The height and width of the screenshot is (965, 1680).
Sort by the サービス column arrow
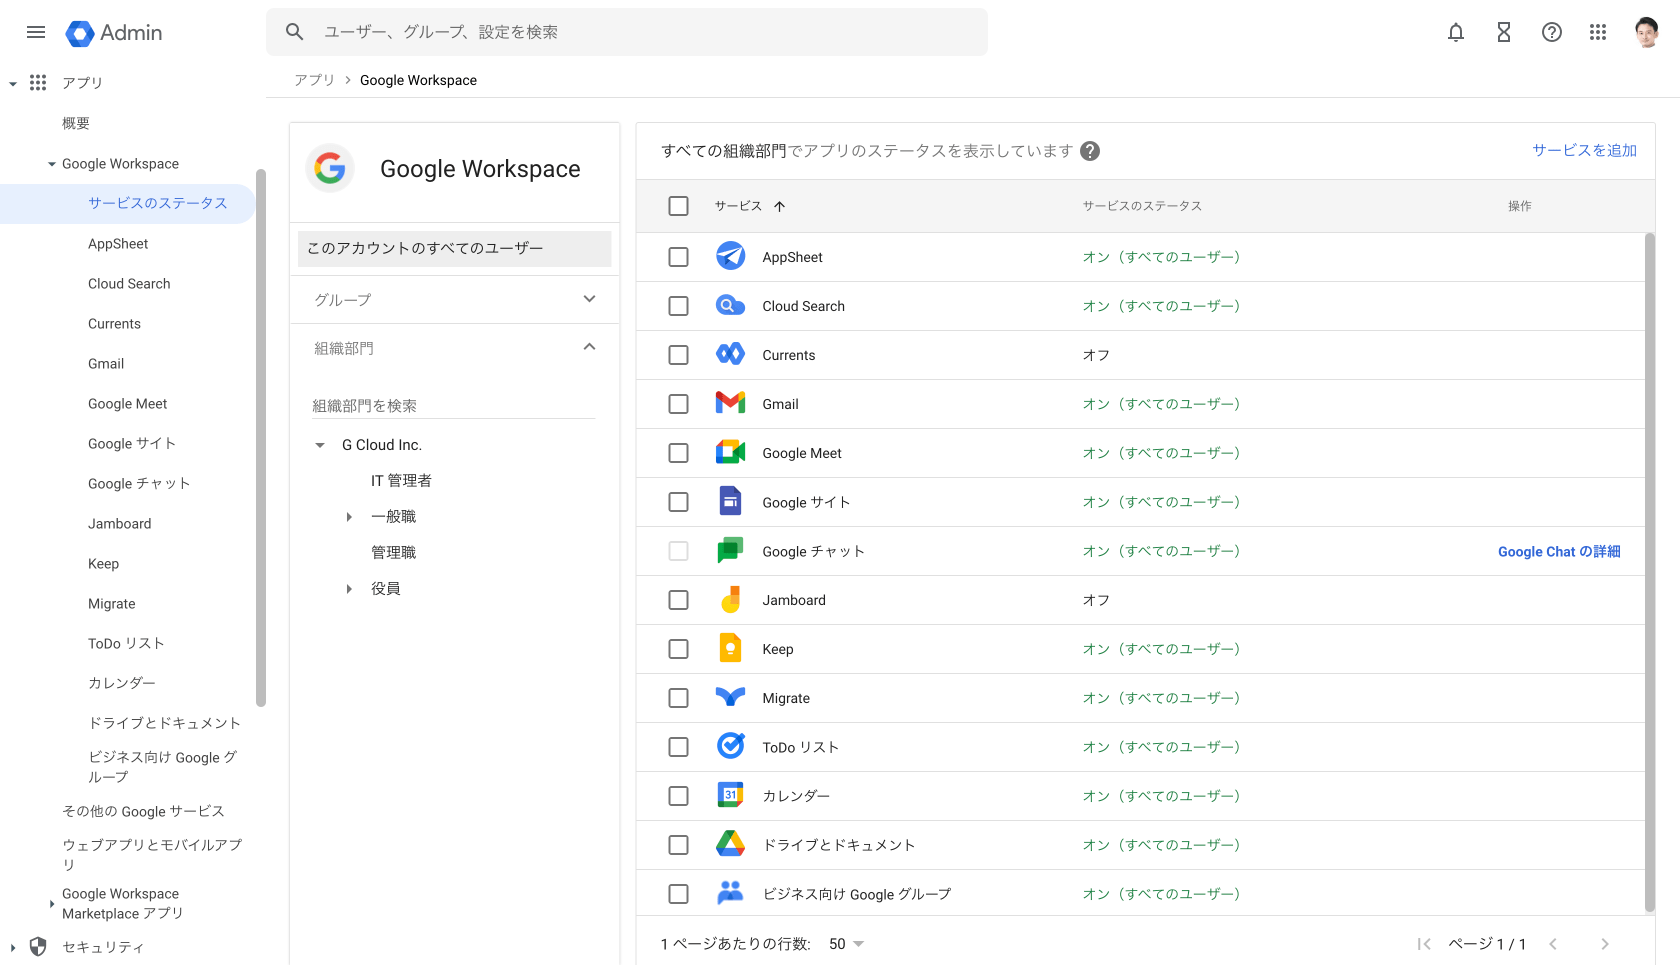780,206
